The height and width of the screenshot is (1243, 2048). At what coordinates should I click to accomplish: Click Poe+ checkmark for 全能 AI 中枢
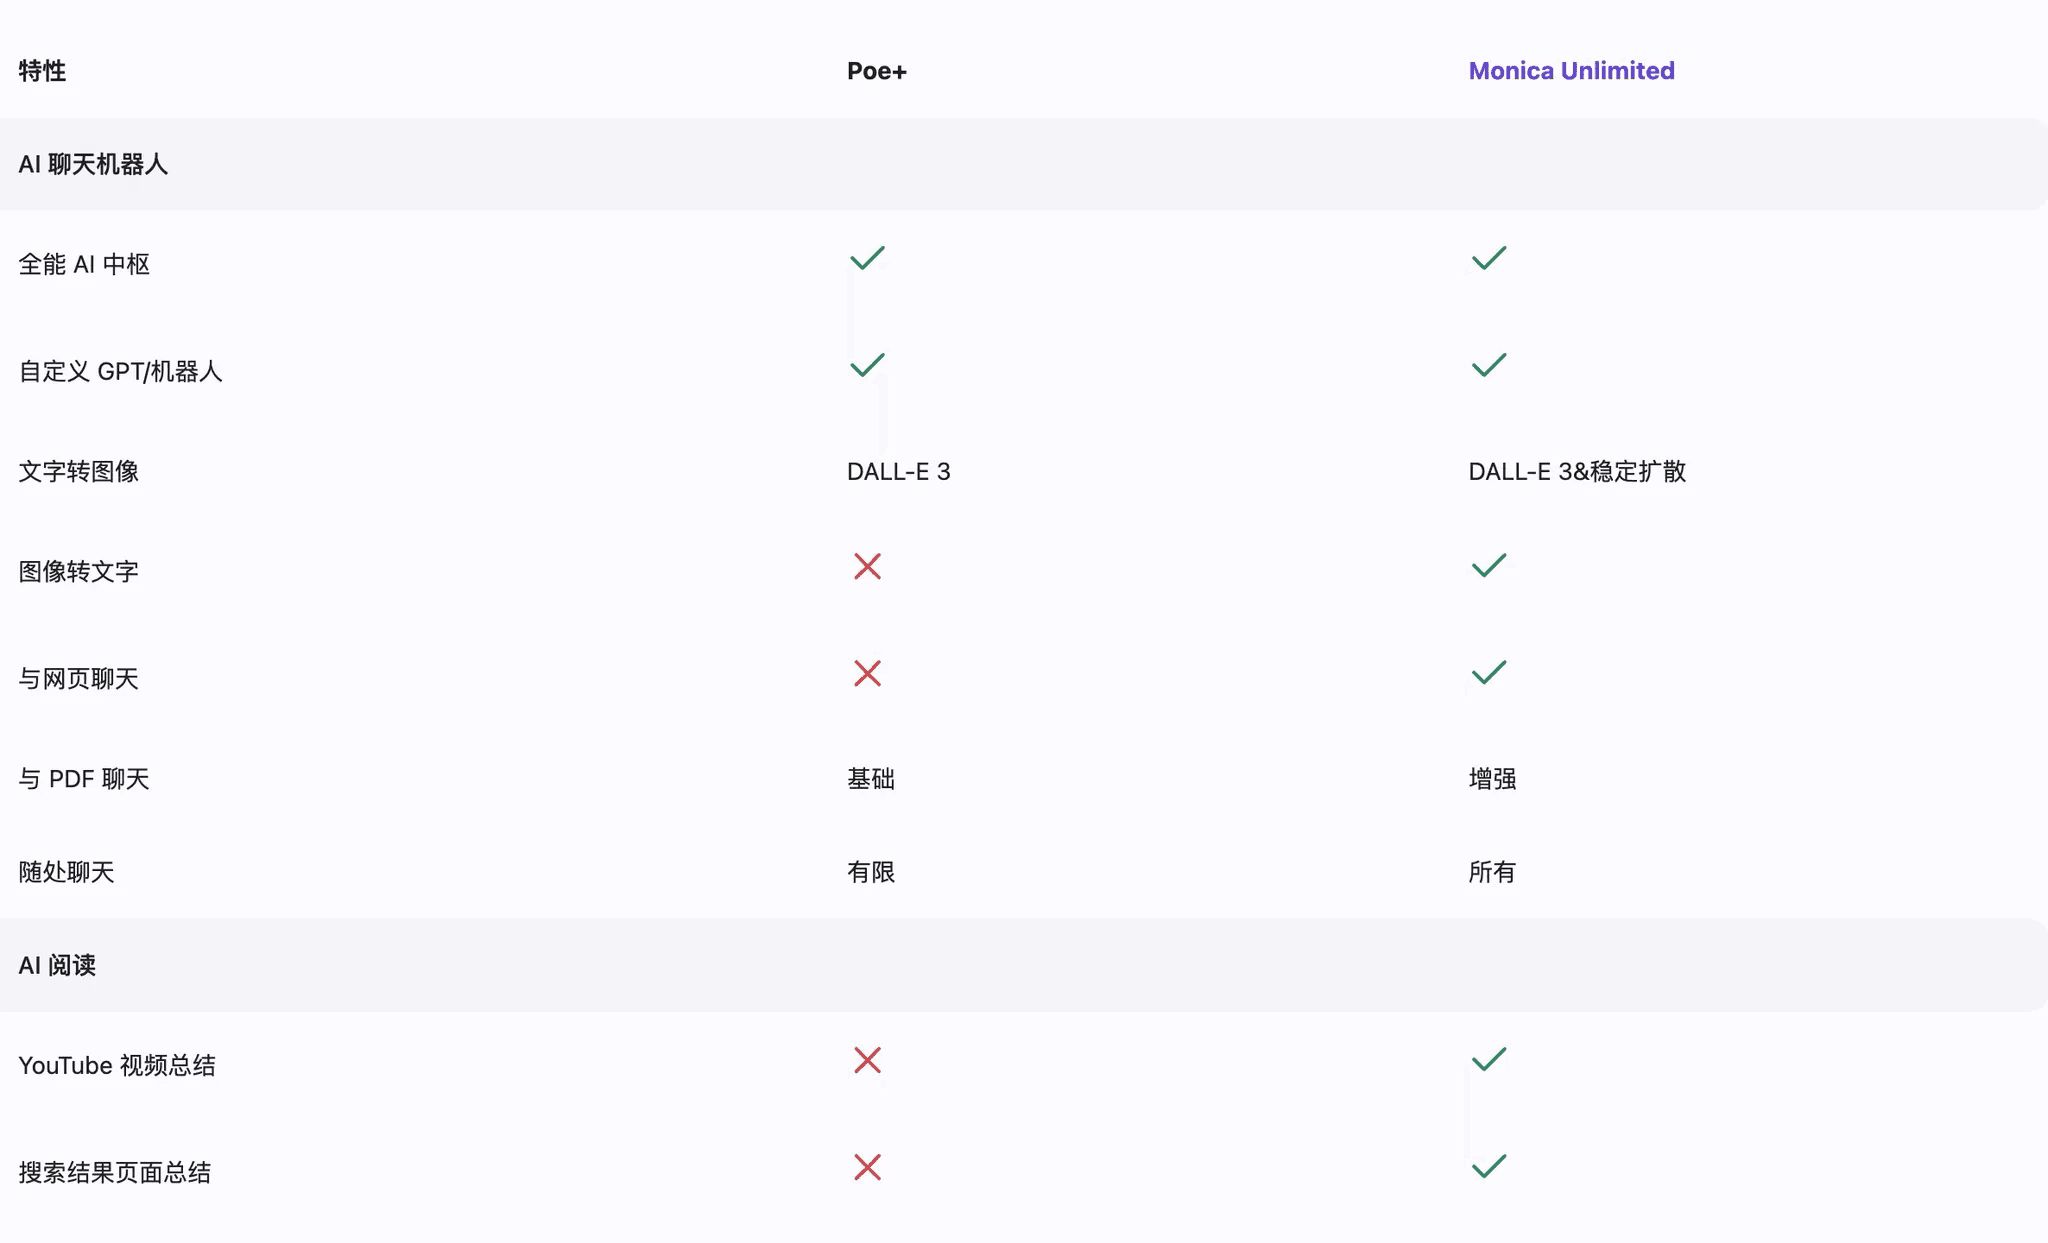[867, 258]
